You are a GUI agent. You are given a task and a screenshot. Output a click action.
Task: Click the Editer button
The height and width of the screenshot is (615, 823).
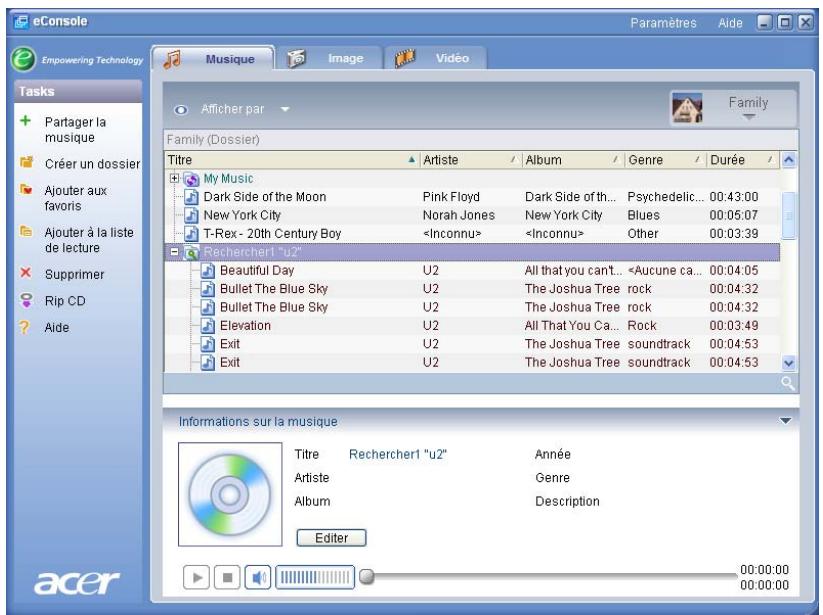(331, 538)
